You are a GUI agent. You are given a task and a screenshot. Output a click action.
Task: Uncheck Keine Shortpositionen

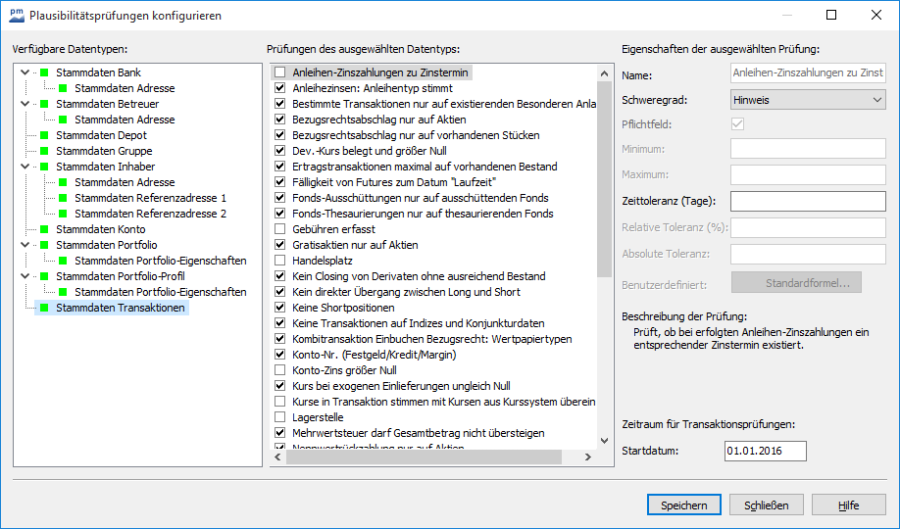click(x=280, y=307)
